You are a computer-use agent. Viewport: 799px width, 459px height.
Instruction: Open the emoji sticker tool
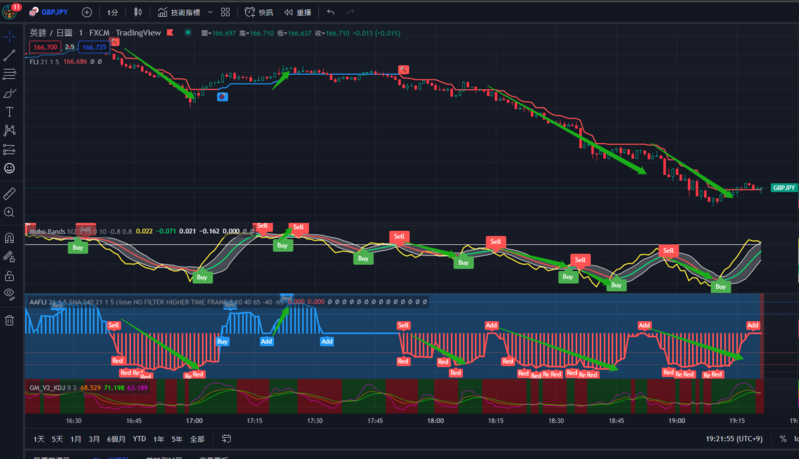9,168
